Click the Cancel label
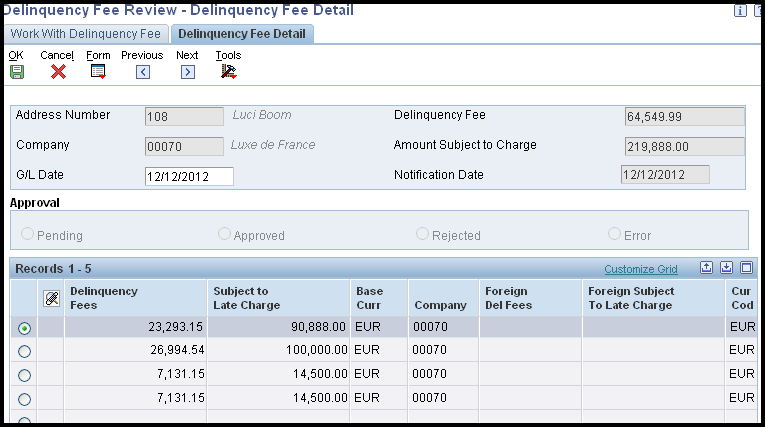 click(x=57, y=55)
